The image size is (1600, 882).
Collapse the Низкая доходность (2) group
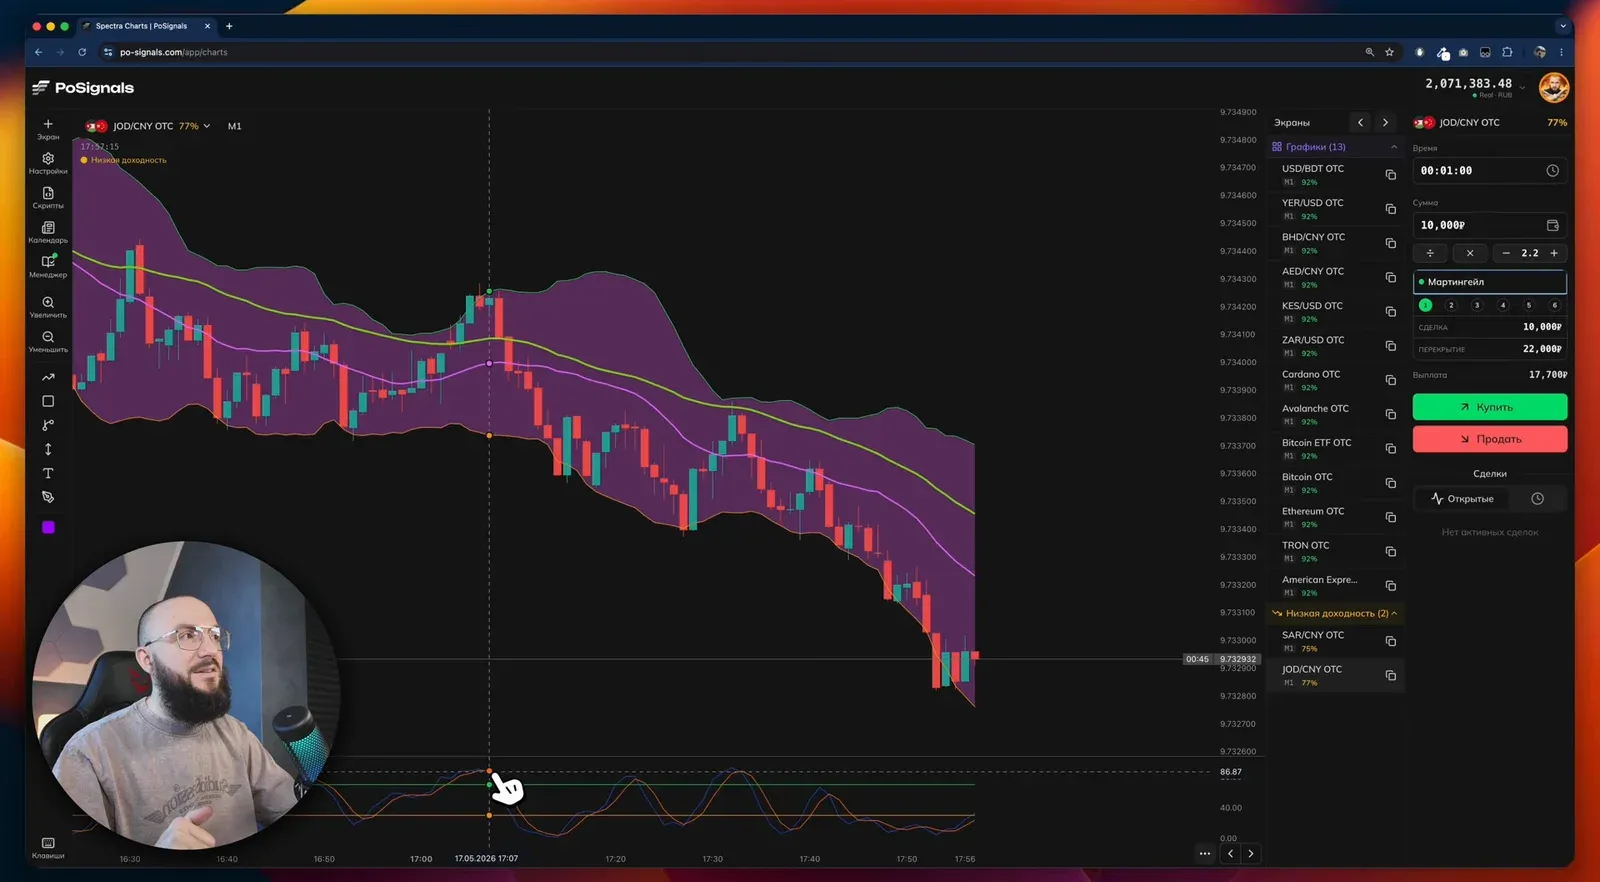(x=1394, y=613)
